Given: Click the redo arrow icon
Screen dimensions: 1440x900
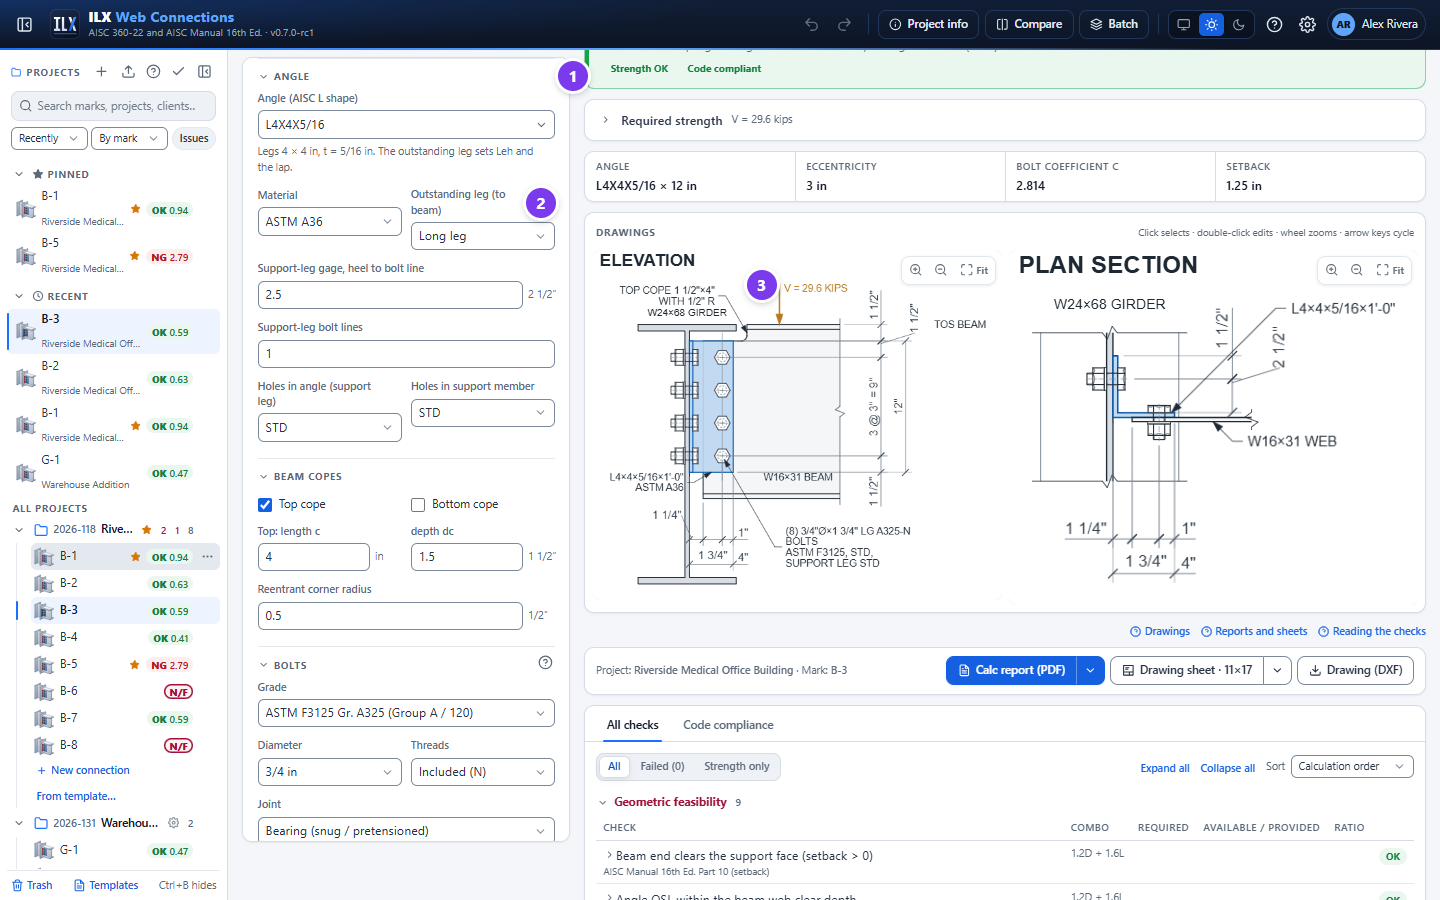Looking at the screenshot, I should 844,24.
